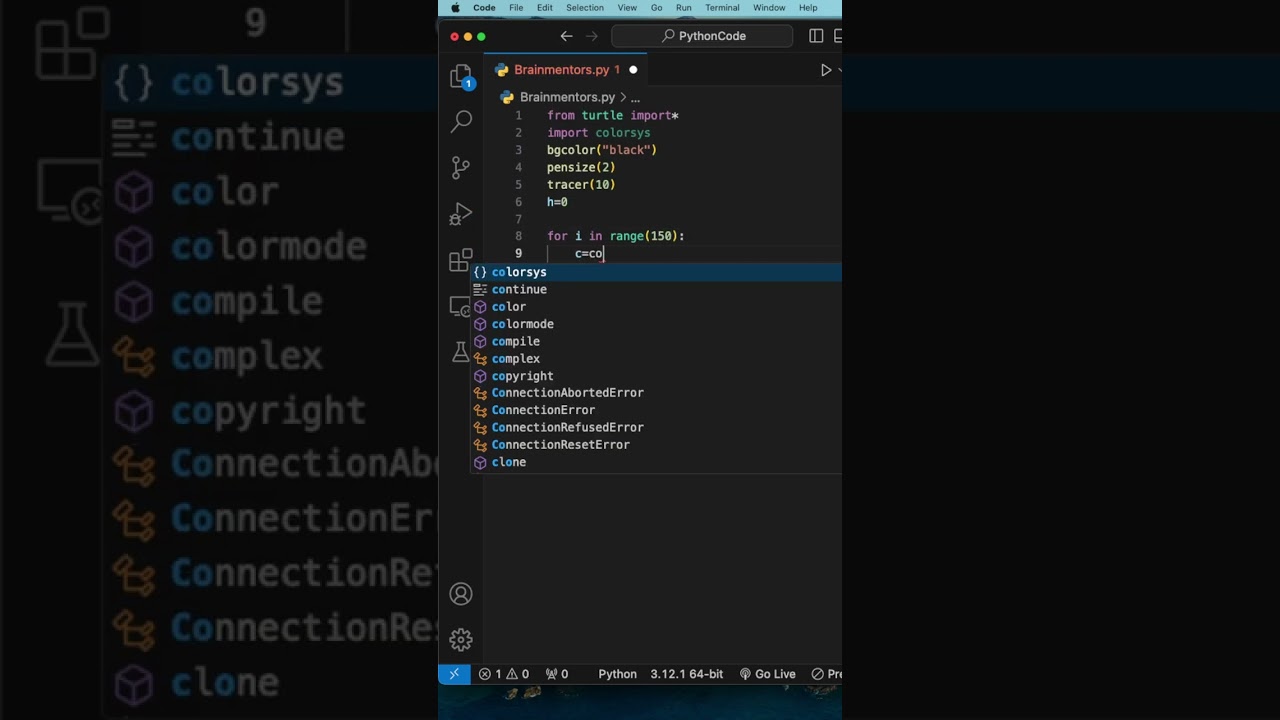The width and height of the screenshot is (1280, 720).
Task: Click the Go Live status bar item
Action: pos(767,674)
